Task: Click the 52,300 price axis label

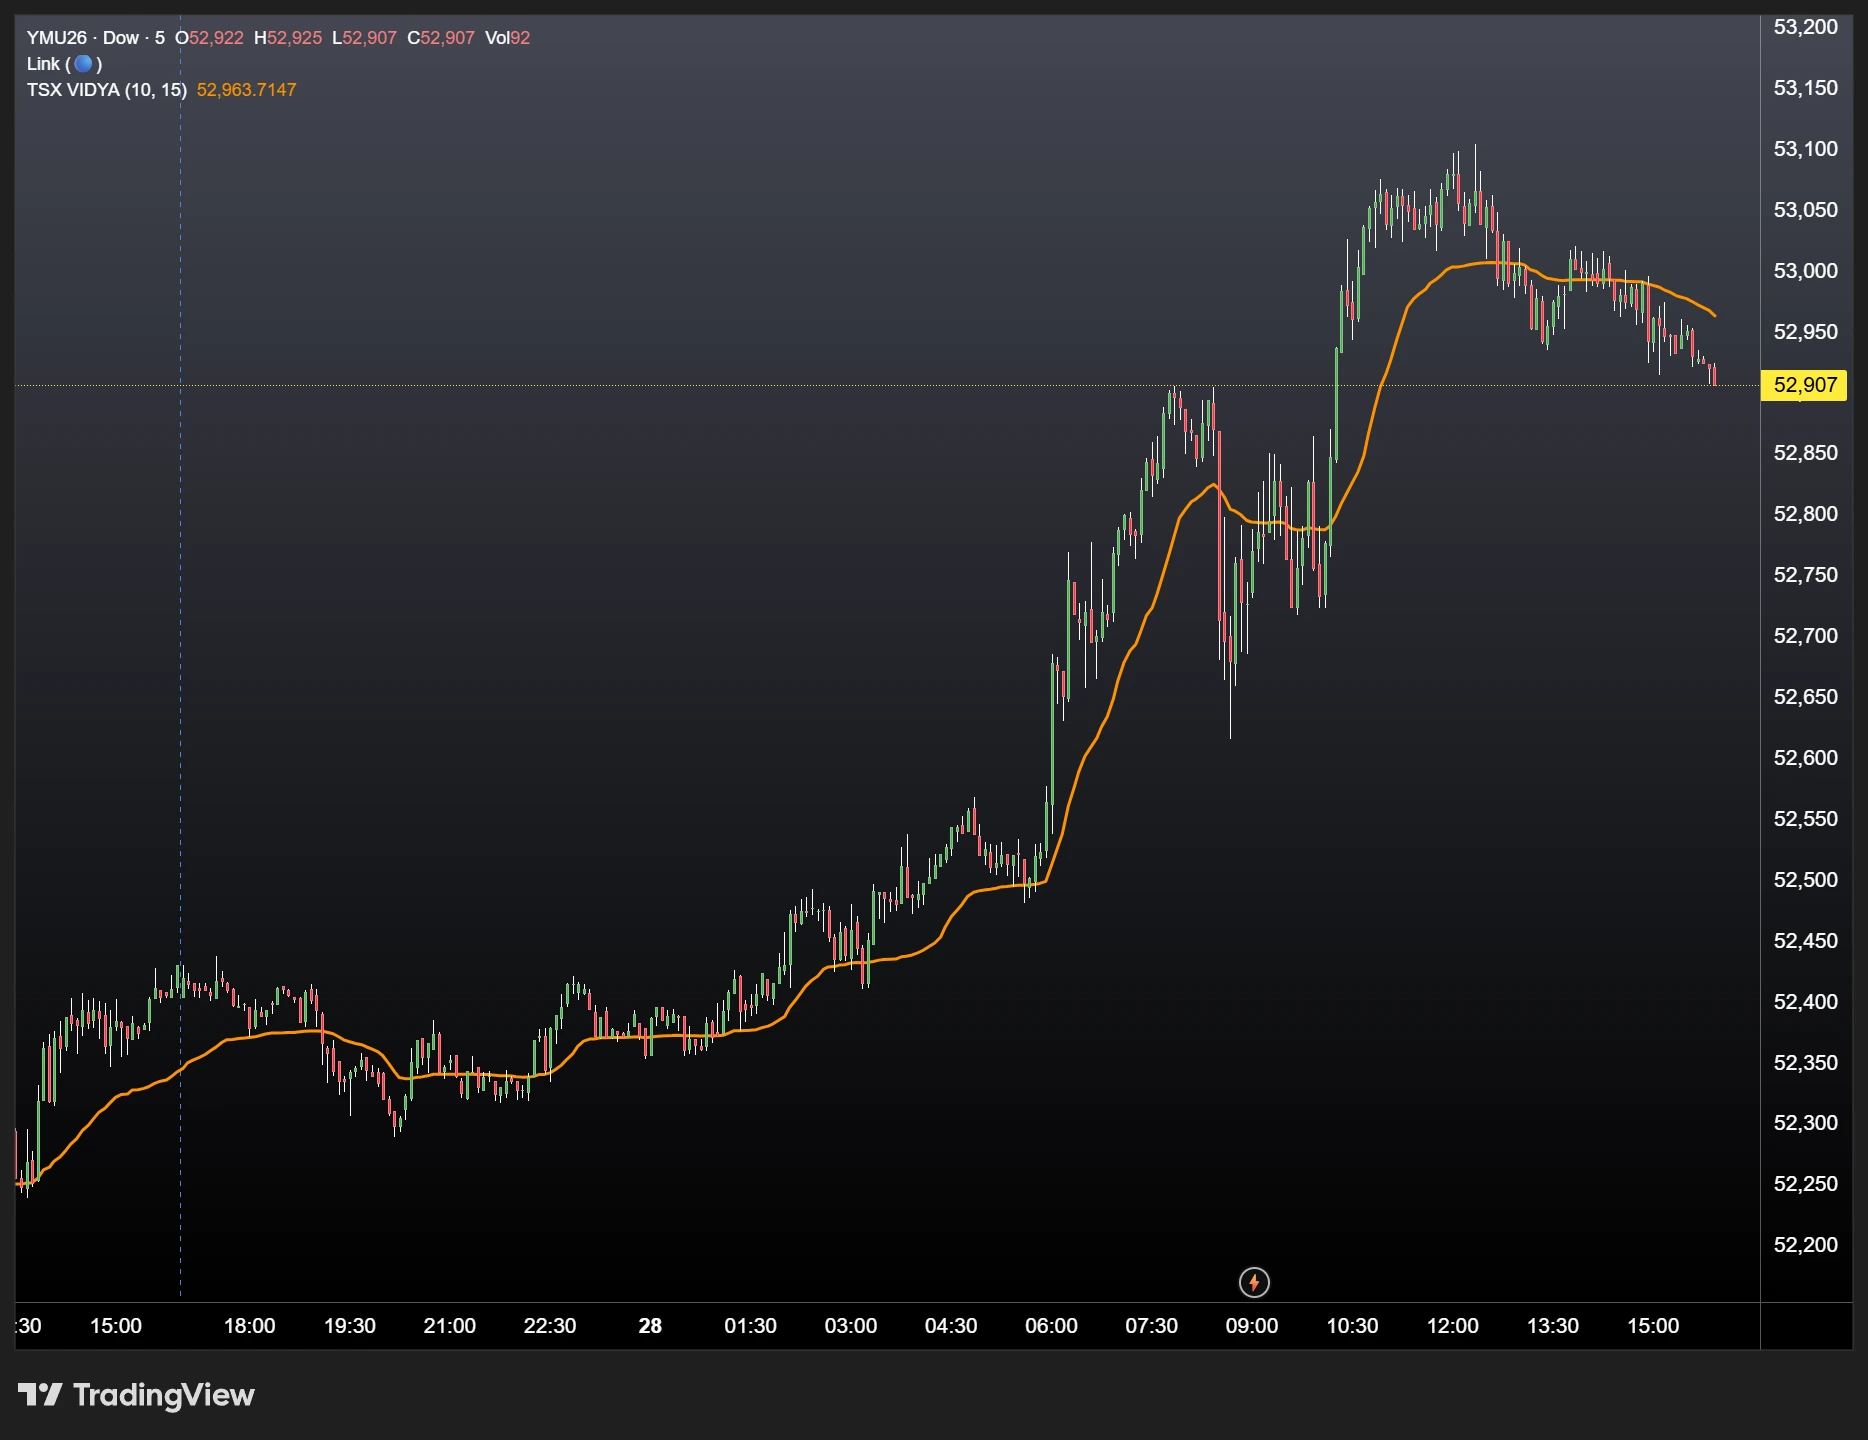Action: pyautogui.click(x=1805, y=1123)
